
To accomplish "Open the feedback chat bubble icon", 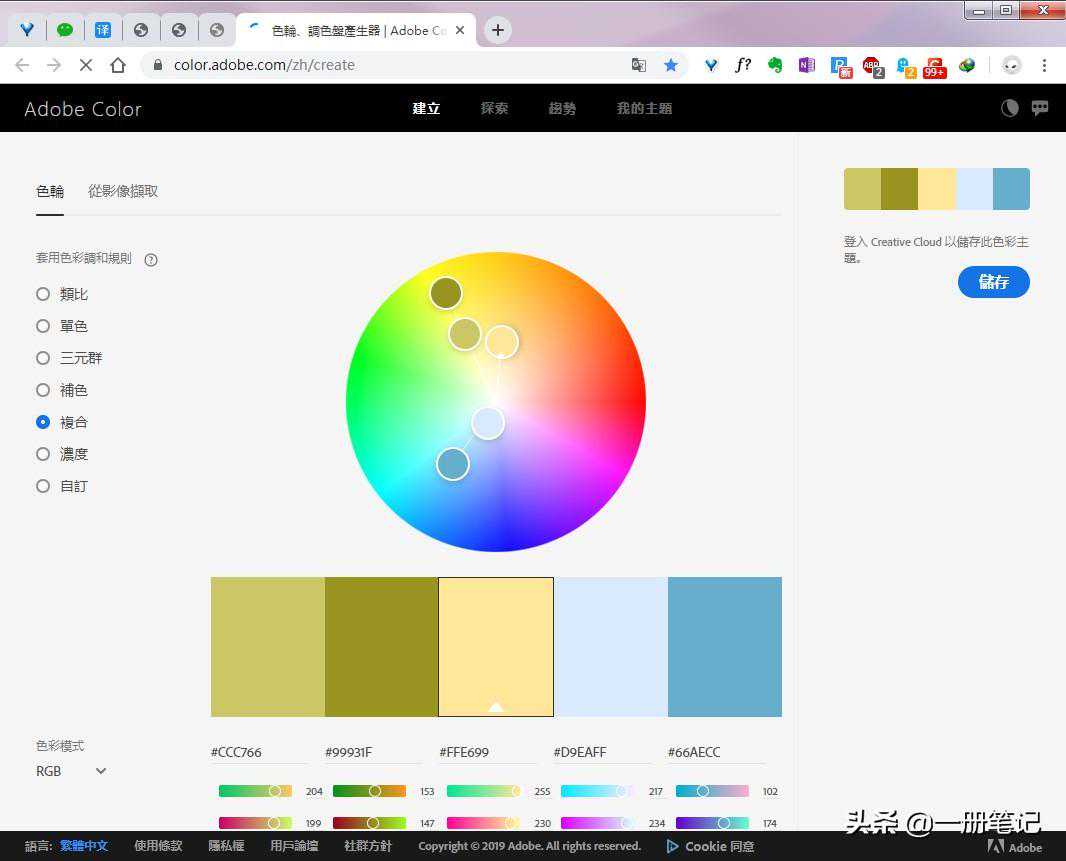I will (1040, 108).
